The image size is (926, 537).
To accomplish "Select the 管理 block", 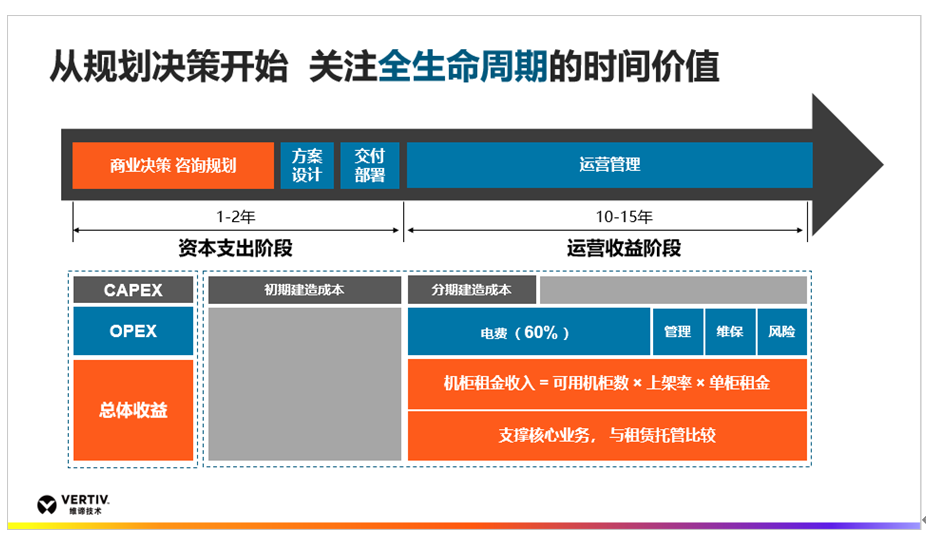I will 677,331.
